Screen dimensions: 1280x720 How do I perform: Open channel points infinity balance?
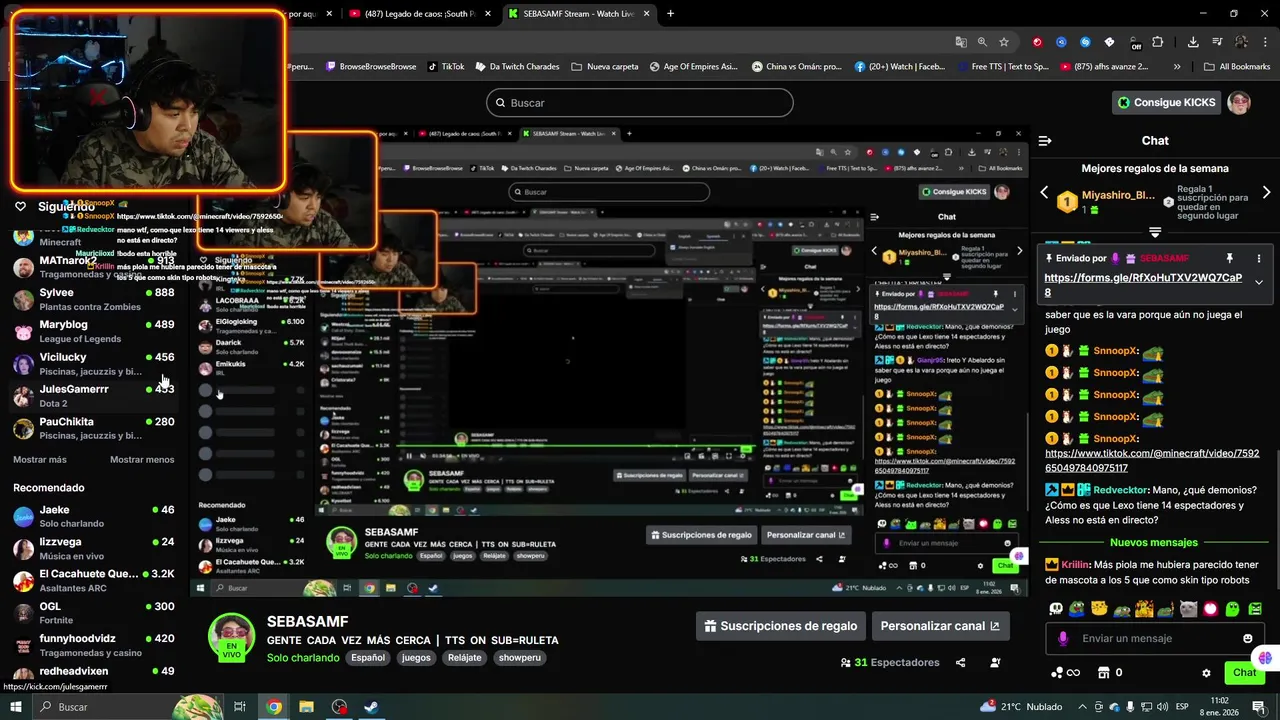click(x=1065, y=673)
